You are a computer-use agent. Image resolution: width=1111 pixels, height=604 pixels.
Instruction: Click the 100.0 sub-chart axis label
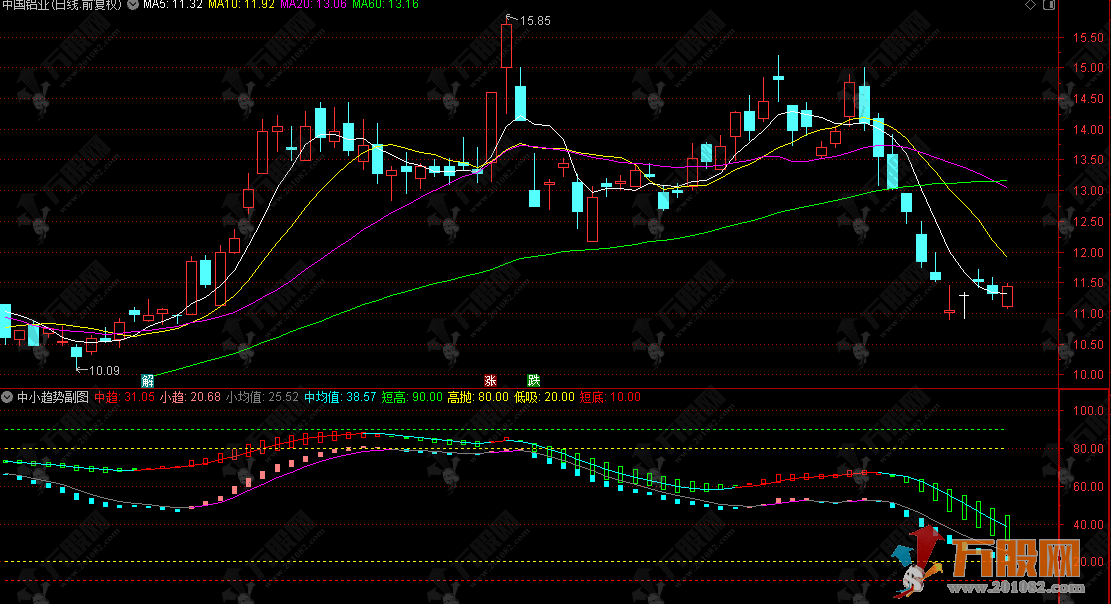point(1088,410)
